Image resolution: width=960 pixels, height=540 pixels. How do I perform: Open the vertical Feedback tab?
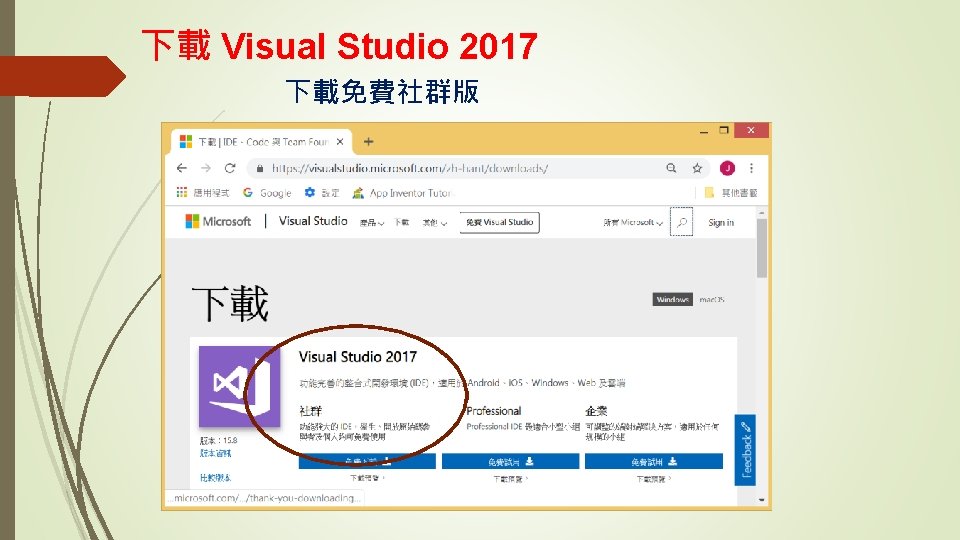(745, 450)
